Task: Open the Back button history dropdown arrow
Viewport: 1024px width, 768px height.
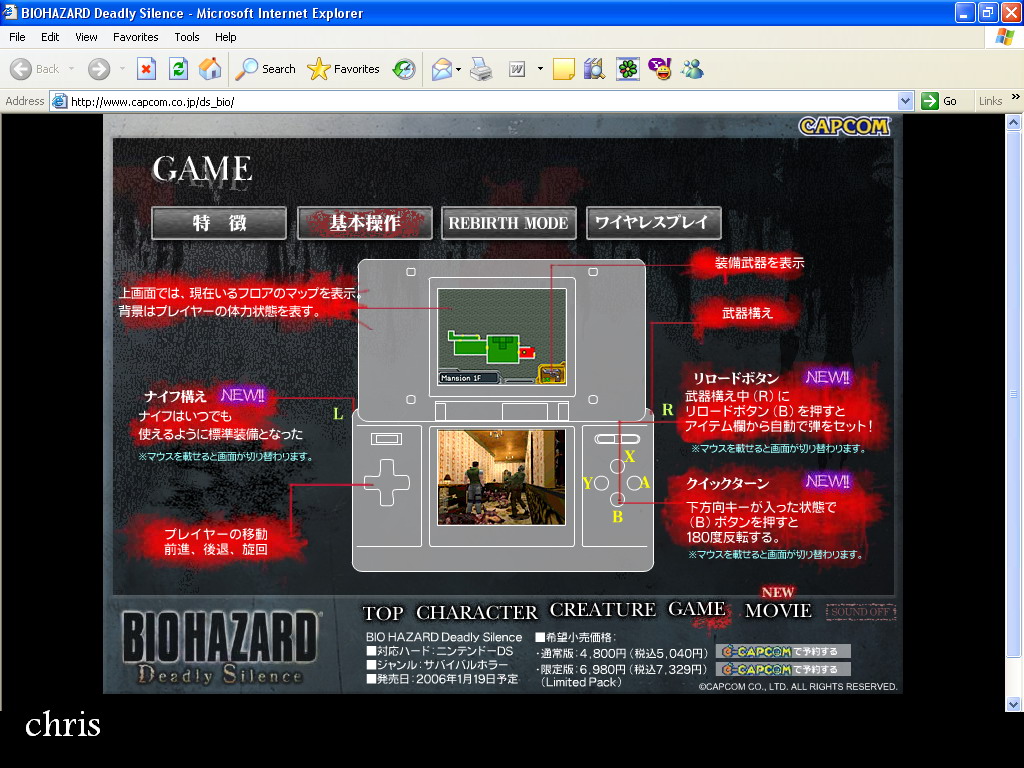Action: point(71,69)
